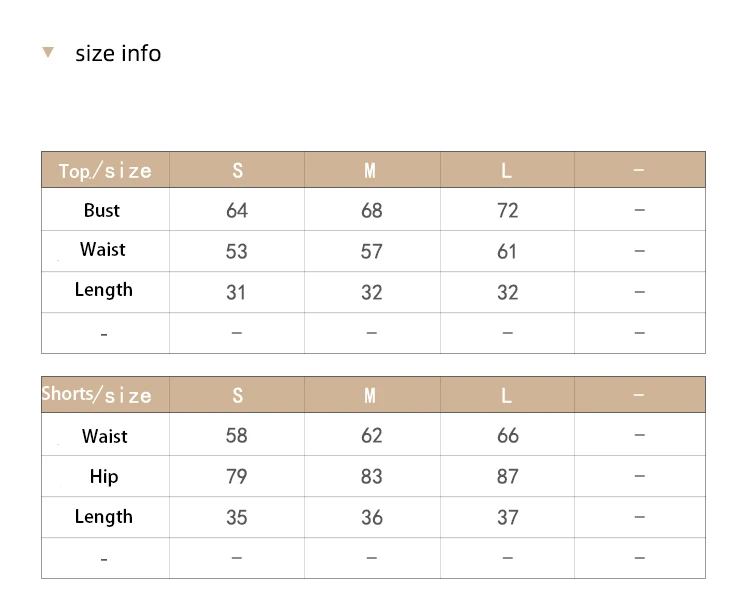Collapse the size info triangle arrow
750x600 pixels.
48,52
